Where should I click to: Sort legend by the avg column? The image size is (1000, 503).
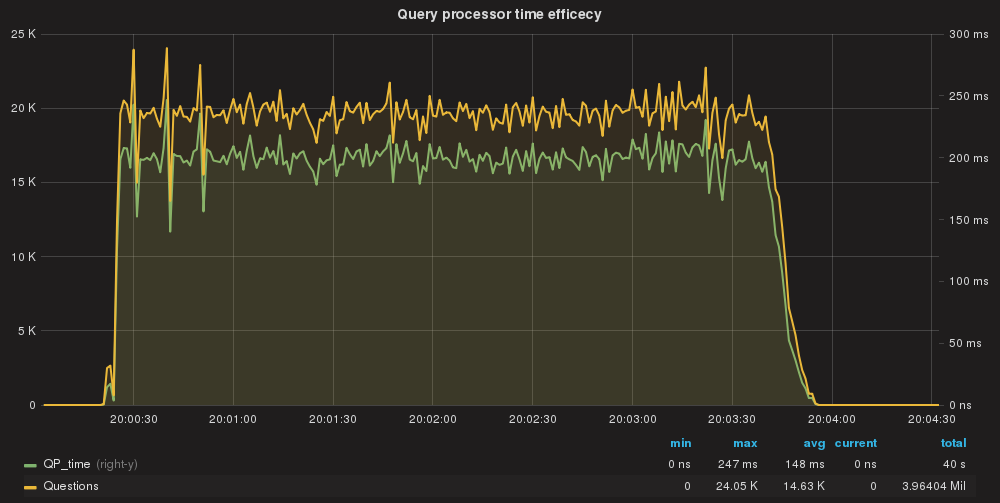click(814, 443)
